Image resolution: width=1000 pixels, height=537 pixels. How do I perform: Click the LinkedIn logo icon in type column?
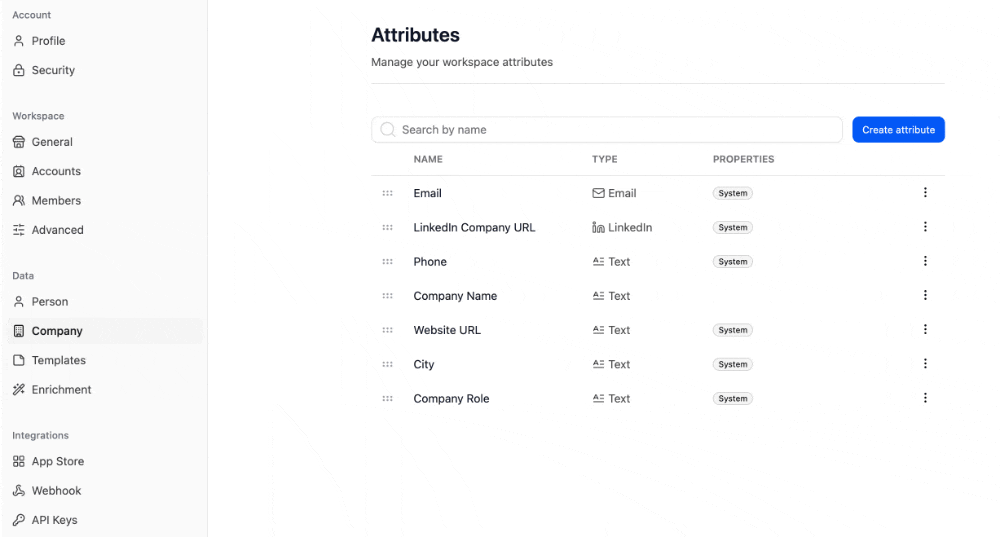598,227
